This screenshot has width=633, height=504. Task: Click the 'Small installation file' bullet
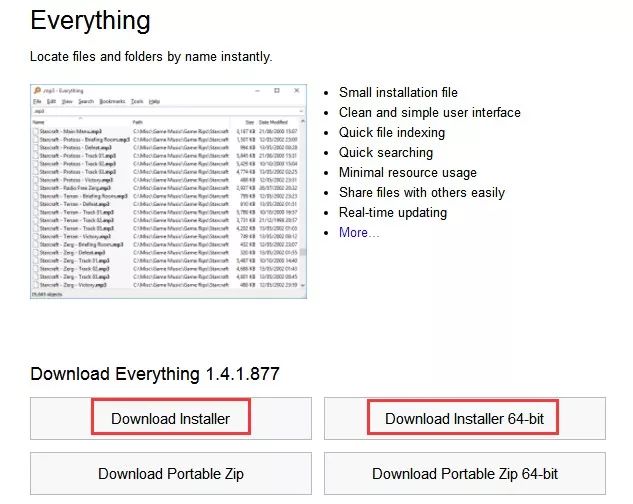tap(398, 92)
